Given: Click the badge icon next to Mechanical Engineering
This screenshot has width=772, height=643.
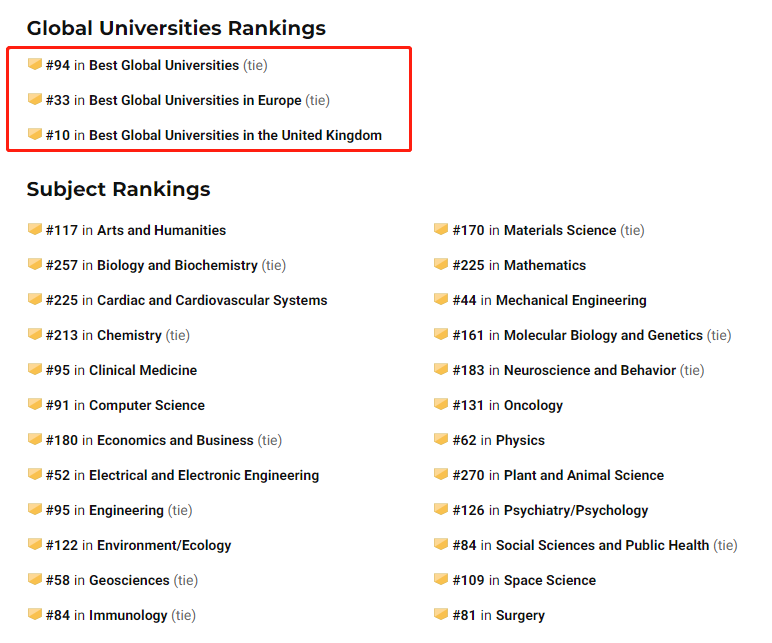Looking at the screenshot, I should [441, 299].
